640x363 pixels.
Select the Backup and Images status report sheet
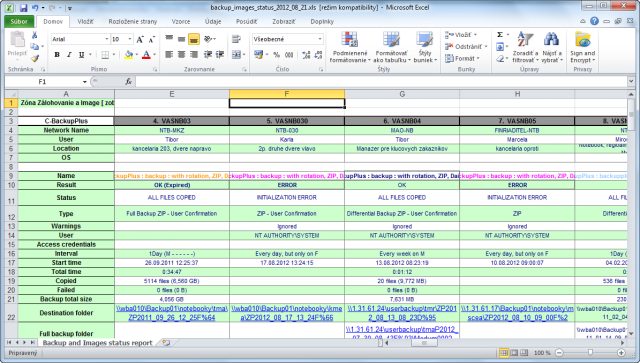pos(97,343)
